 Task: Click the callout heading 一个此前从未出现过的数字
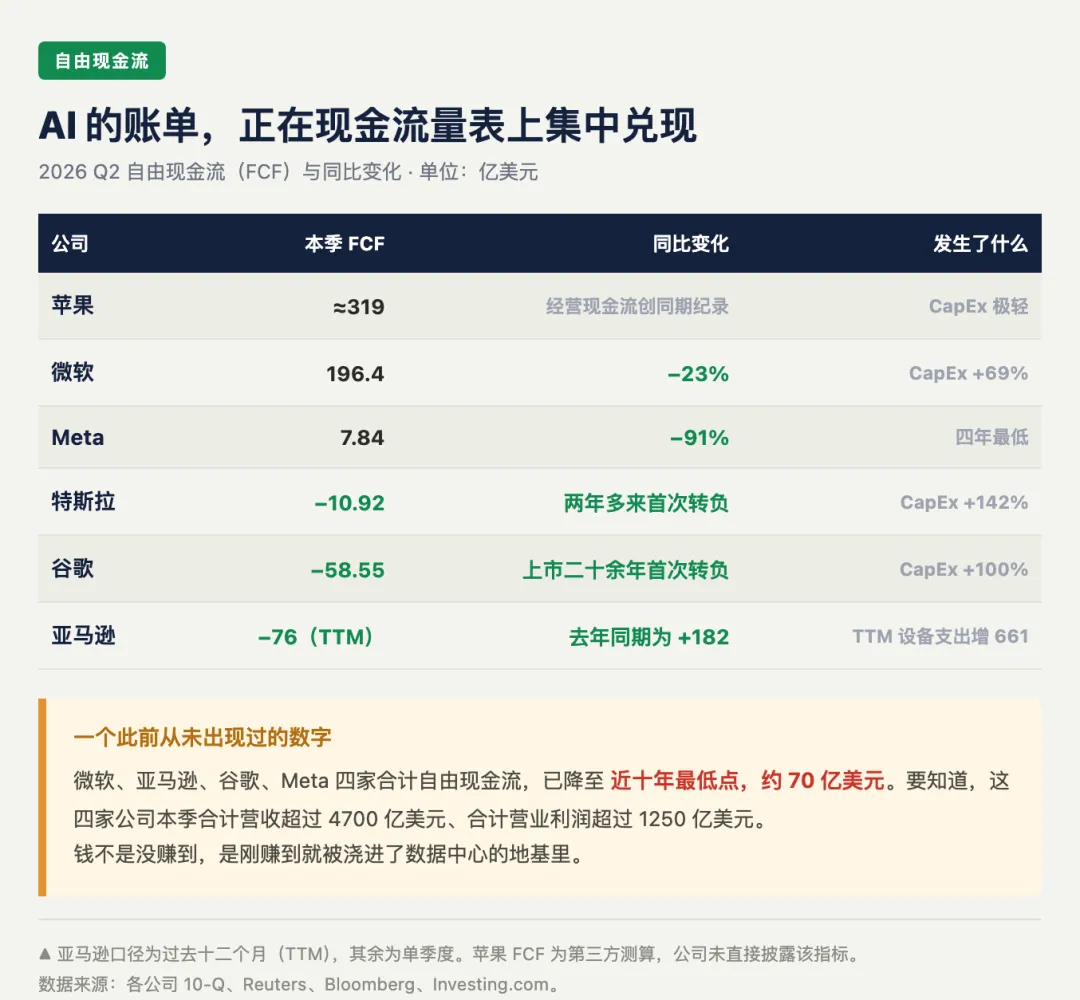[x=202, y=737]
